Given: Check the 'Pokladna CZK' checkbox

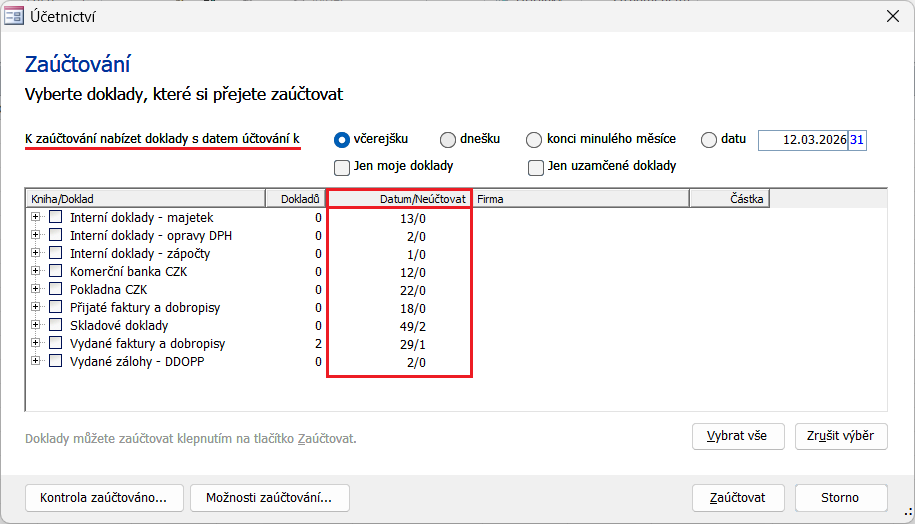Looking at the screenshot, I should (x=55, y=289).
